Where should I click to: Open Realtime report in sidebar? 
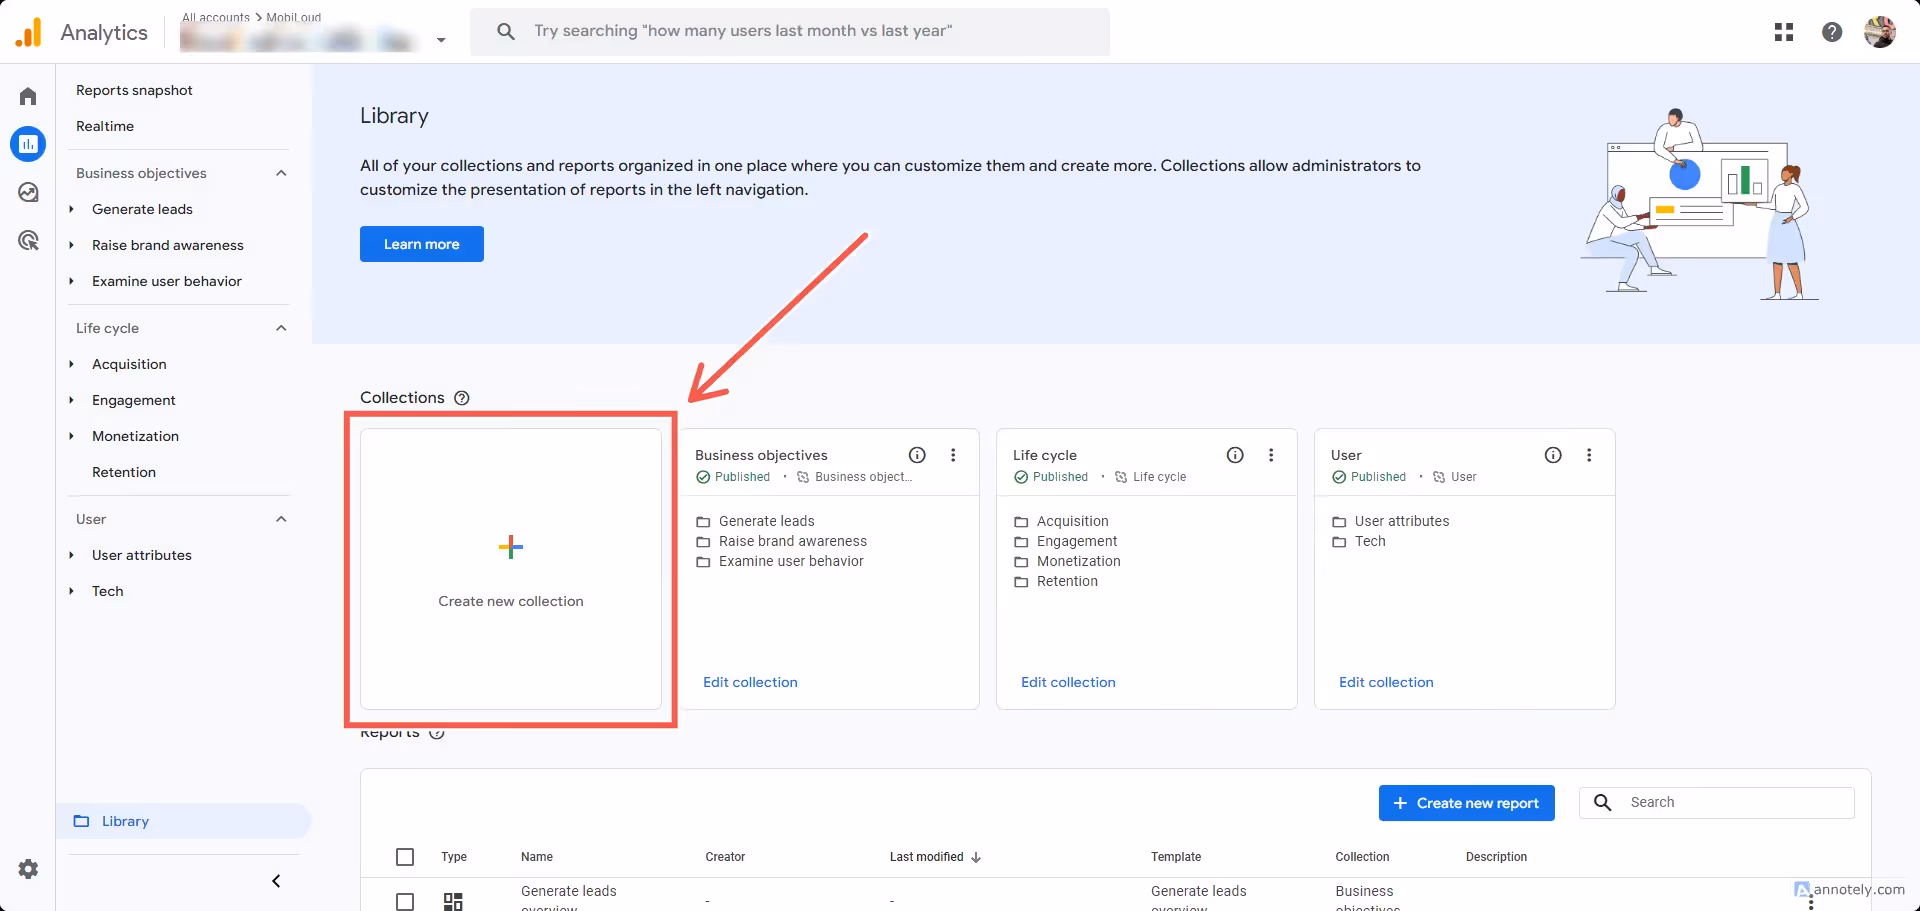pos(105,126)
